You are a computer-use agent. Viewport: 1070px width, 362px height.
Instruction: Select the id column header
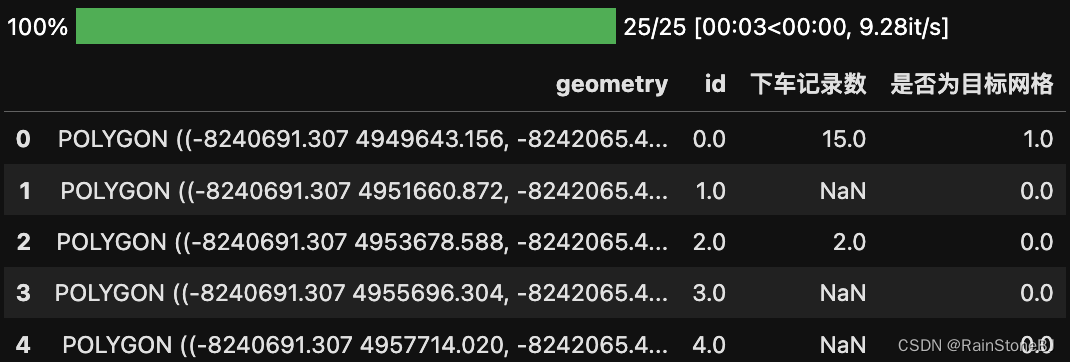(x=714, y=84)
